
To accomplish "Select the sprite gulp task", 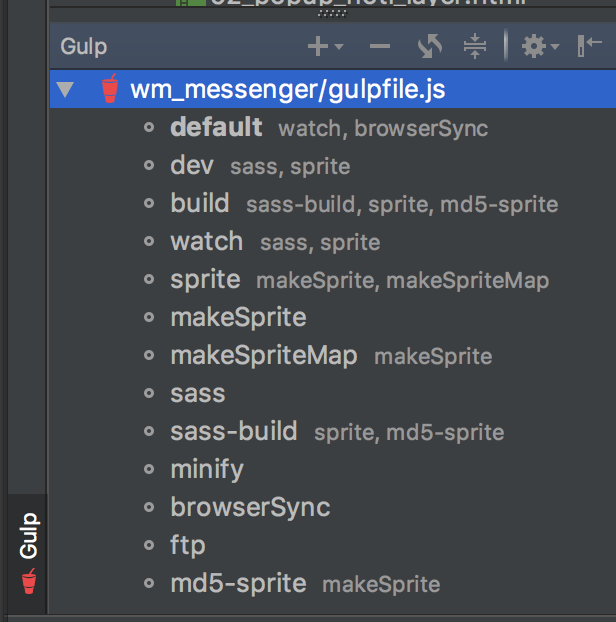I will [205, 279].
